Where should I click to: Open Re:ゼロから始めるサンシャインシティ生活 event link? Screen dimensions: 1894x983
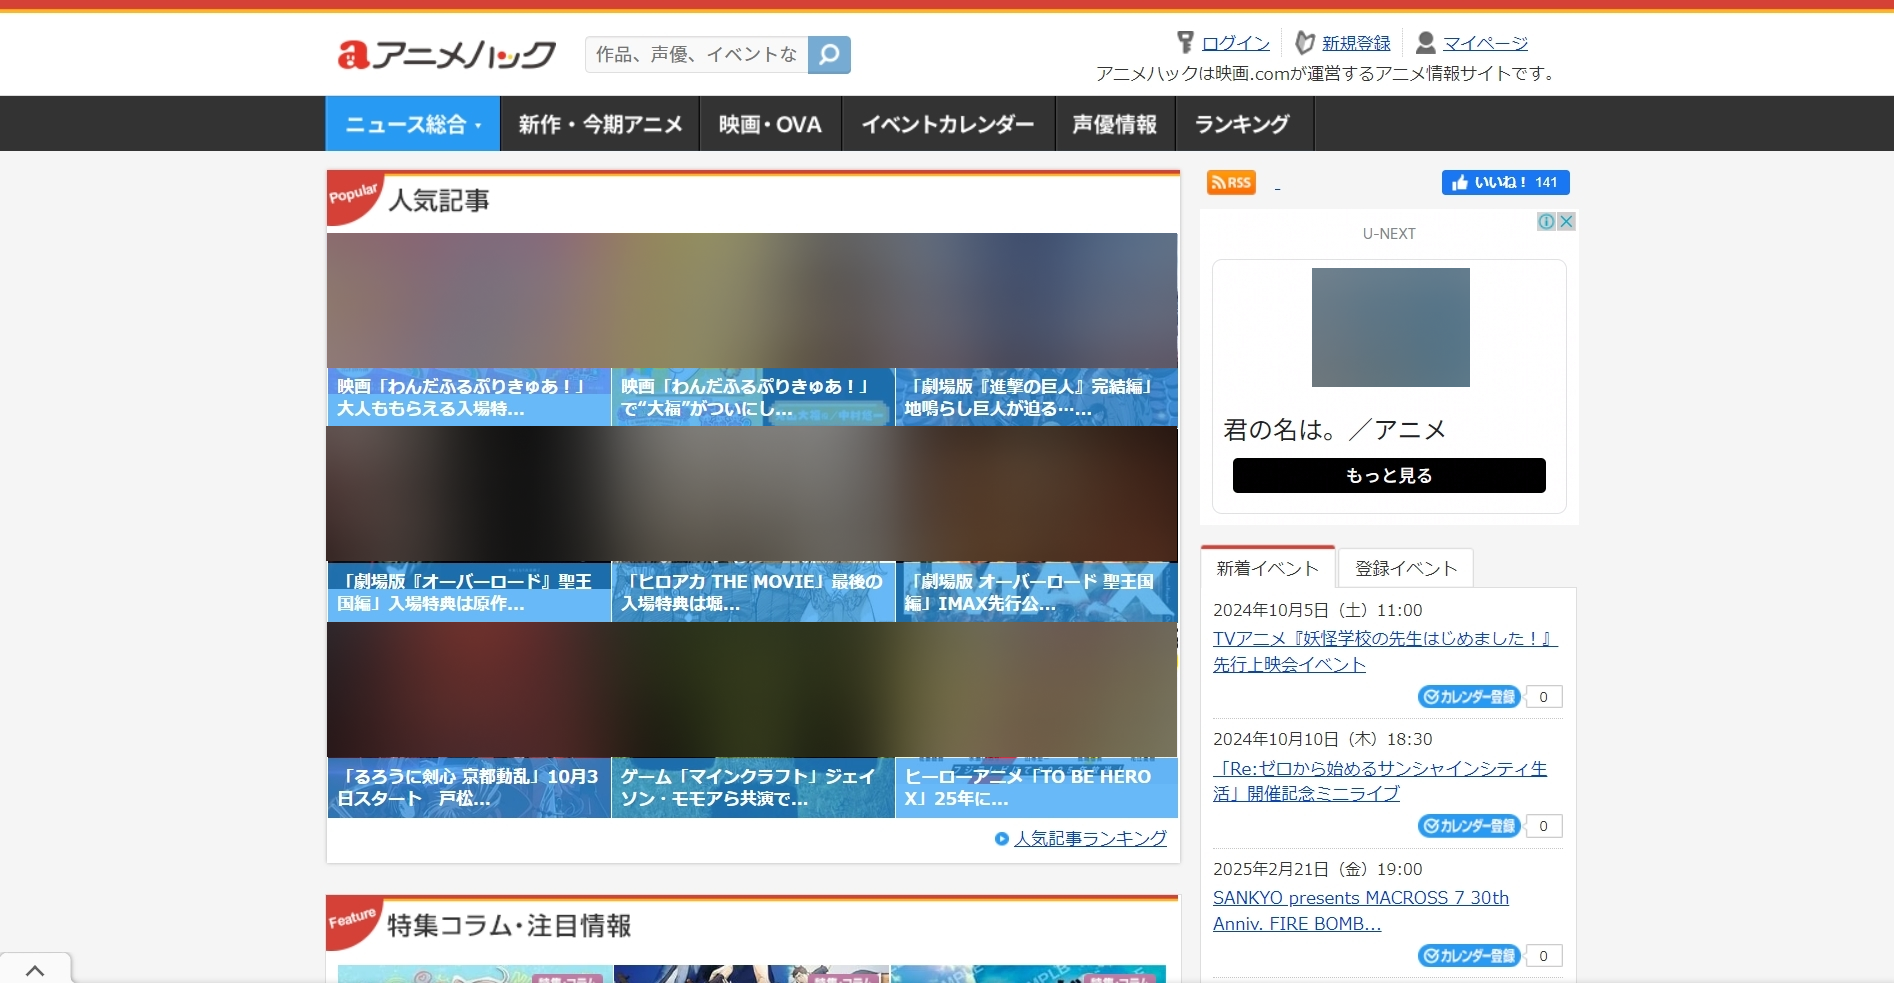1380,781
